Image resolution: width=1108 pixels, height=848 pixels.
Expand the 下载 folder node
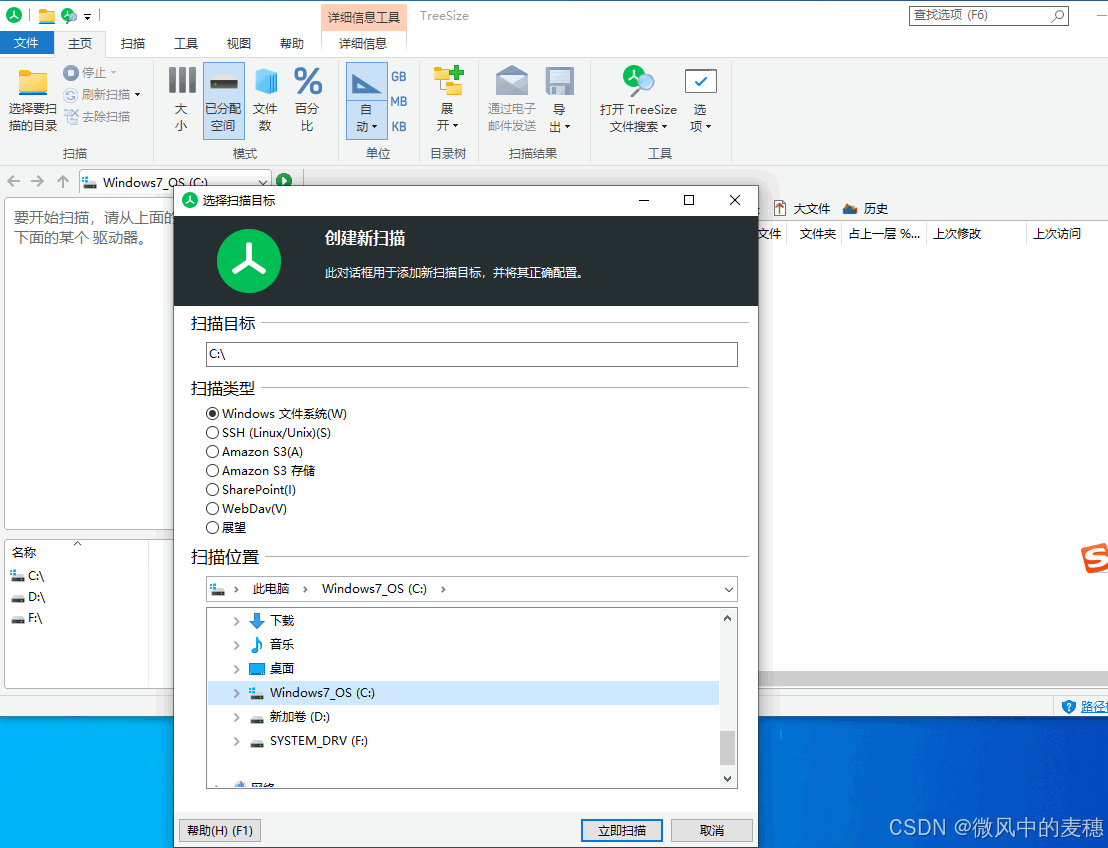coord(237,621)
